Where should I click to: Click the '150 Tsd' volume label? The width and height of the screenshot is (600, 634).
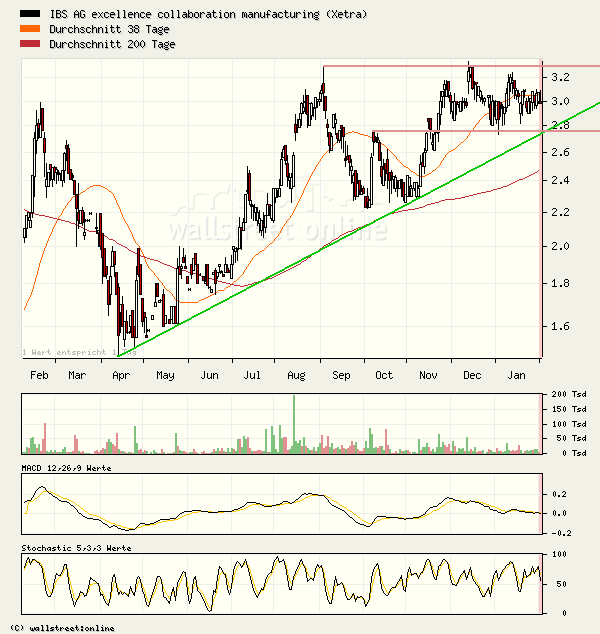click(569, 409)
